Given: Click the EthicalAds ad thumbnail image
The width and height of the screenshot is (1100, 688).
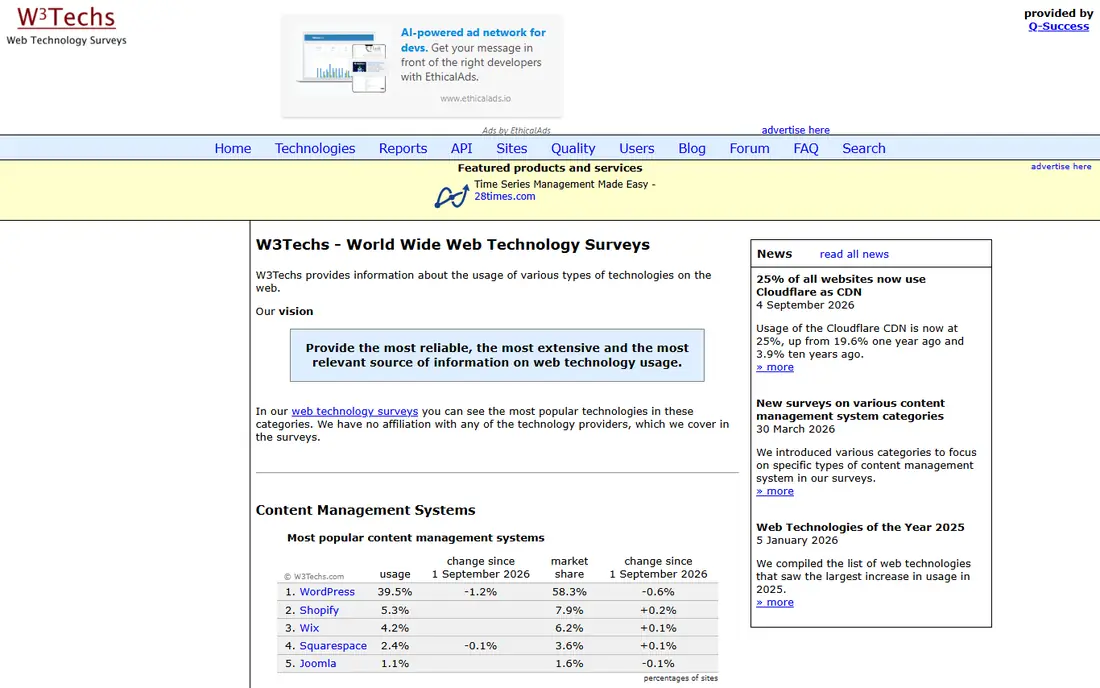Looking at the screenshot, I should point(343,62).
